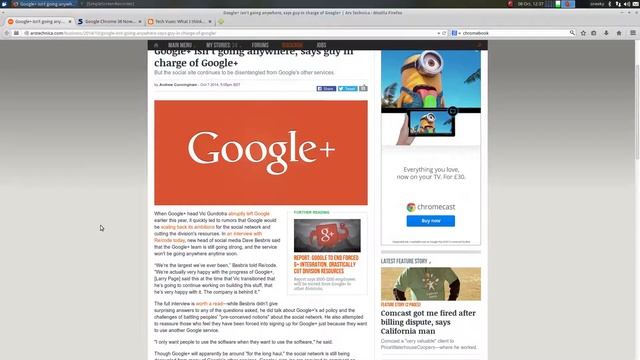
Task: Click the red recording tray icon
Action: [x=510, y=4]
